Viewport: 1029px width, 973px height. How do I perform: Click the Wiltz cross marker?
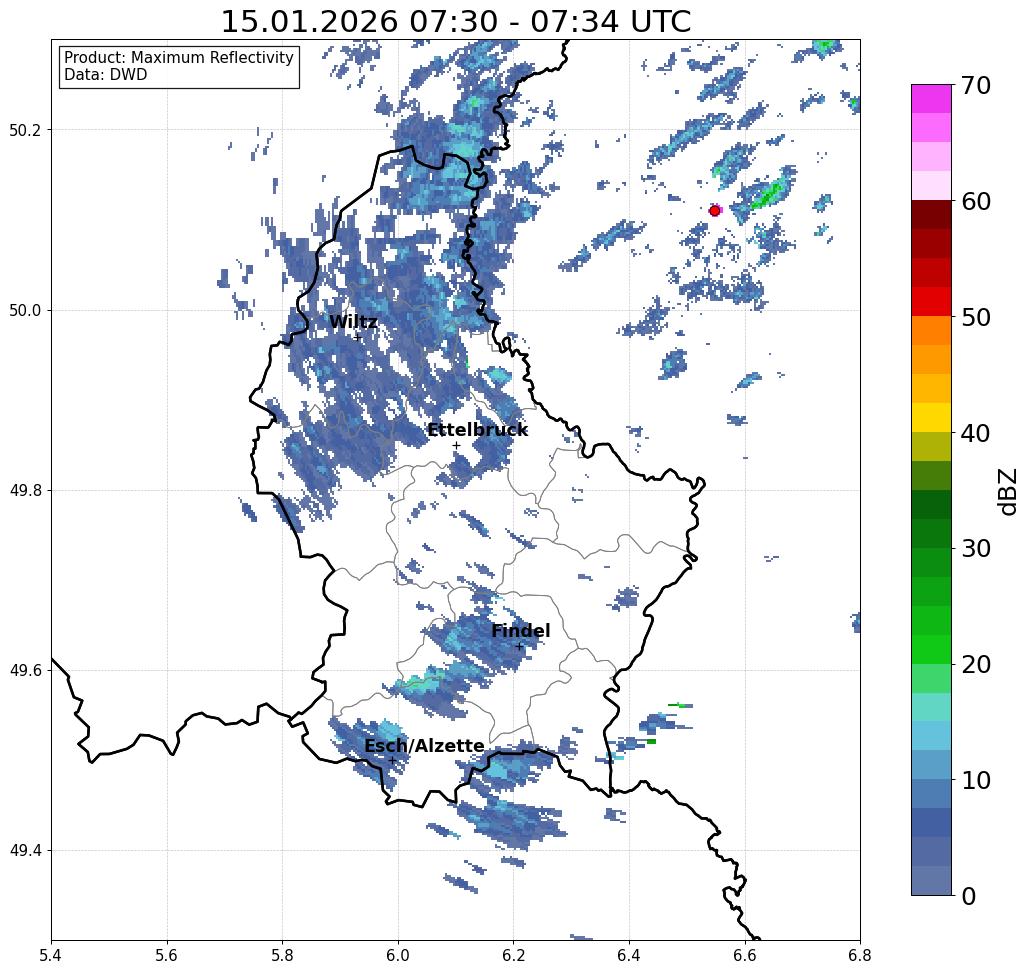click(x=358, y=338)
